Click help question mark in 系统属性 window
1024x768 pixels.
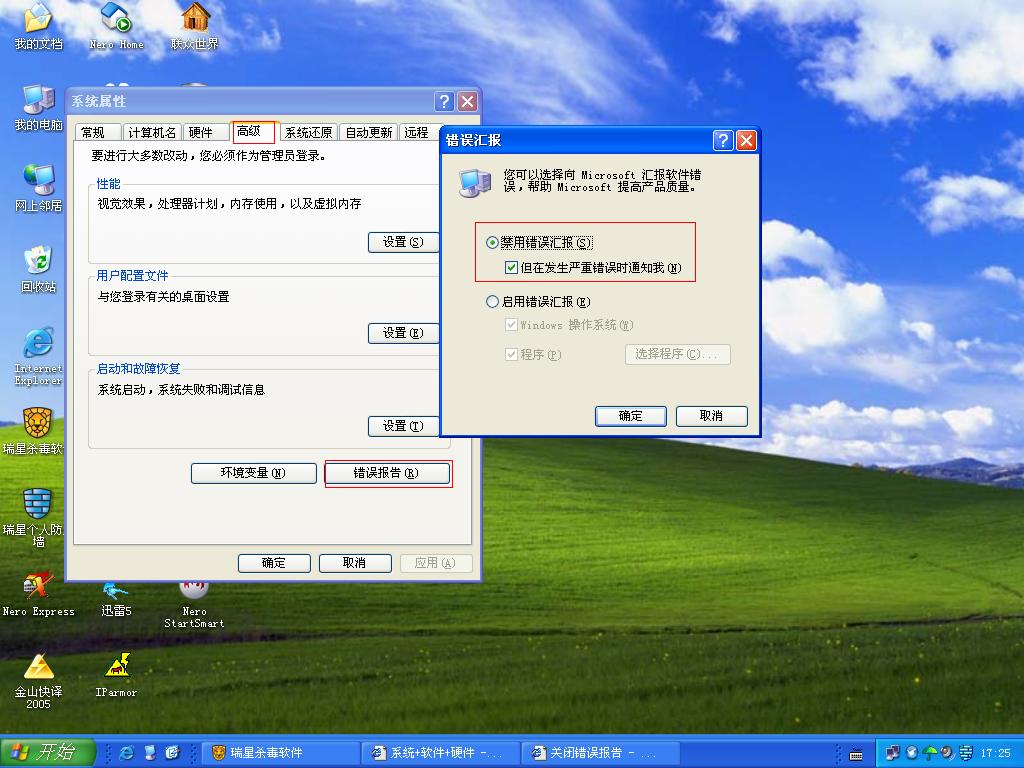[444, 101]
